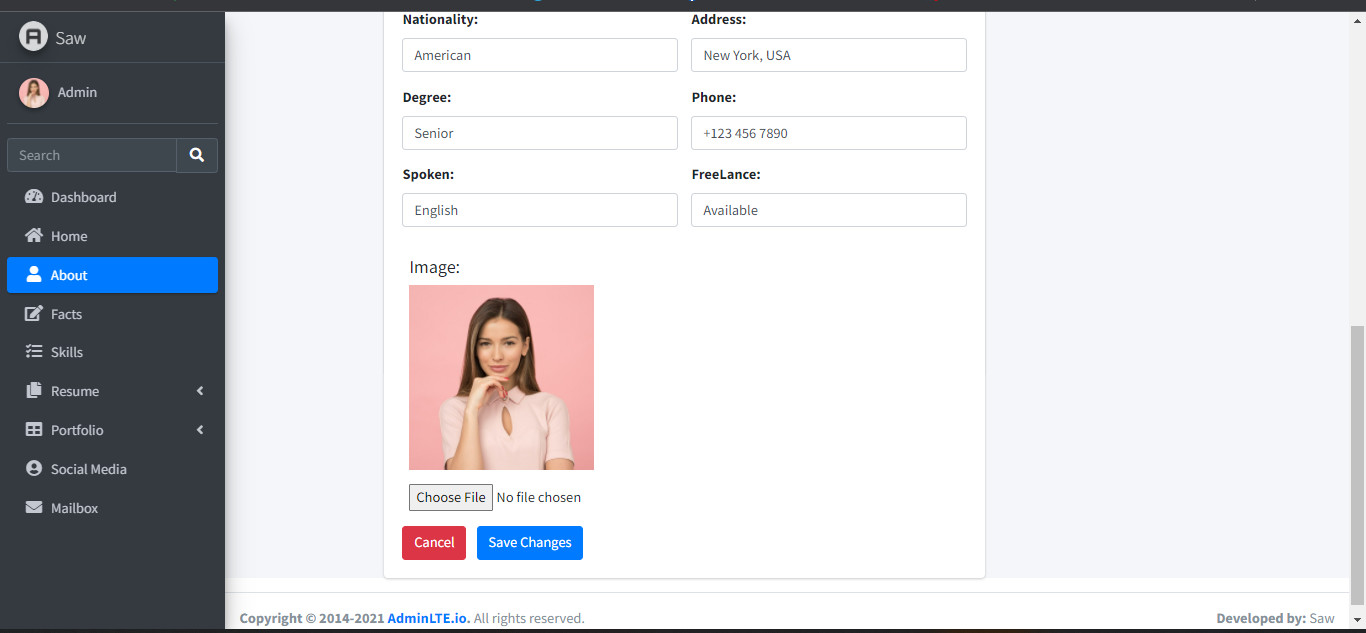Screen dimensions: 1366x633
Task: Click the Facts edit icon
Action: (34, 314)
